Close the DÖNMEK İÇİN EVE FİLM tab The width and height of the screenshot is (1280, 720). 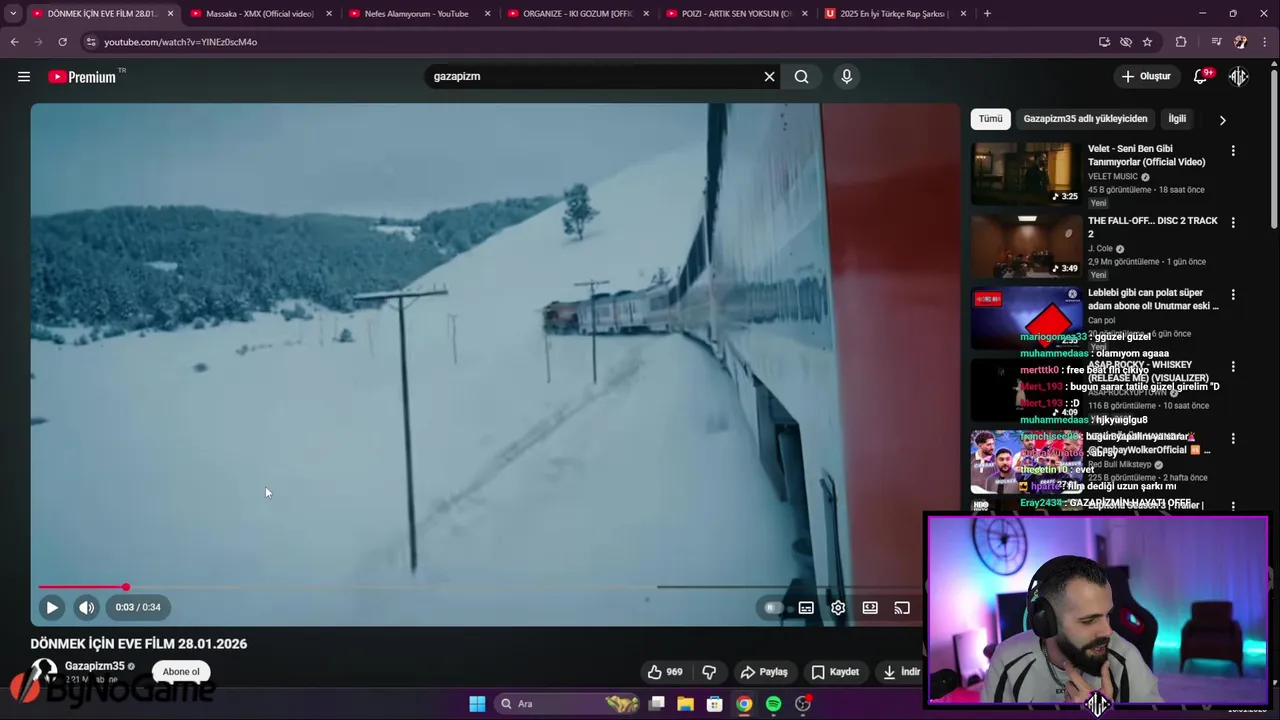point(170,14)
